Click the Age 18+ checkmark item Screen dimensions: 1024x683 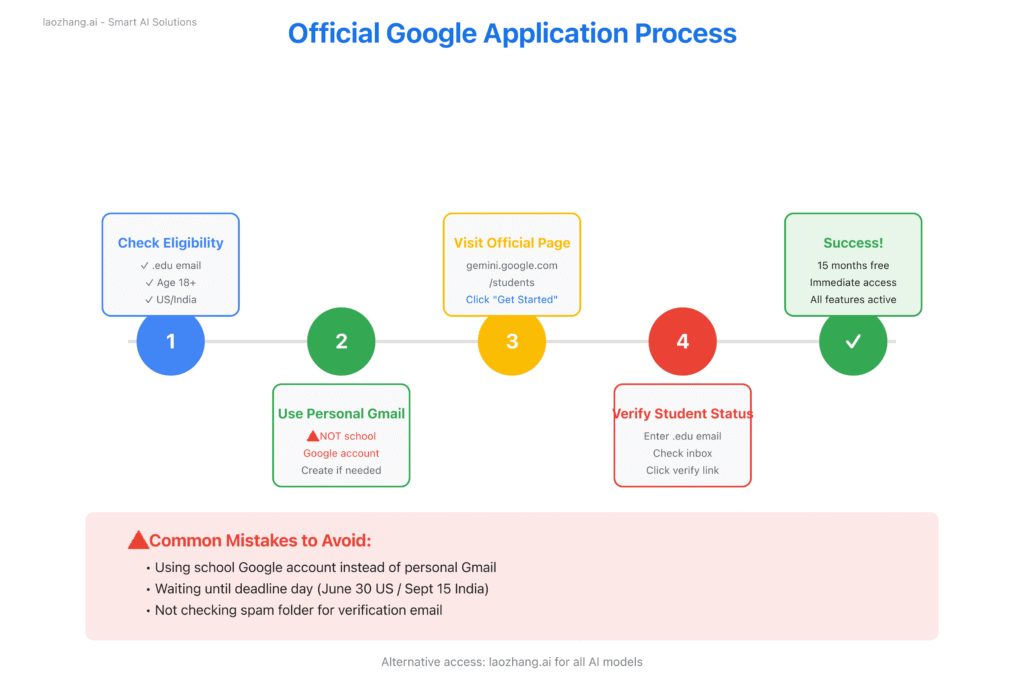coord(170,282)
